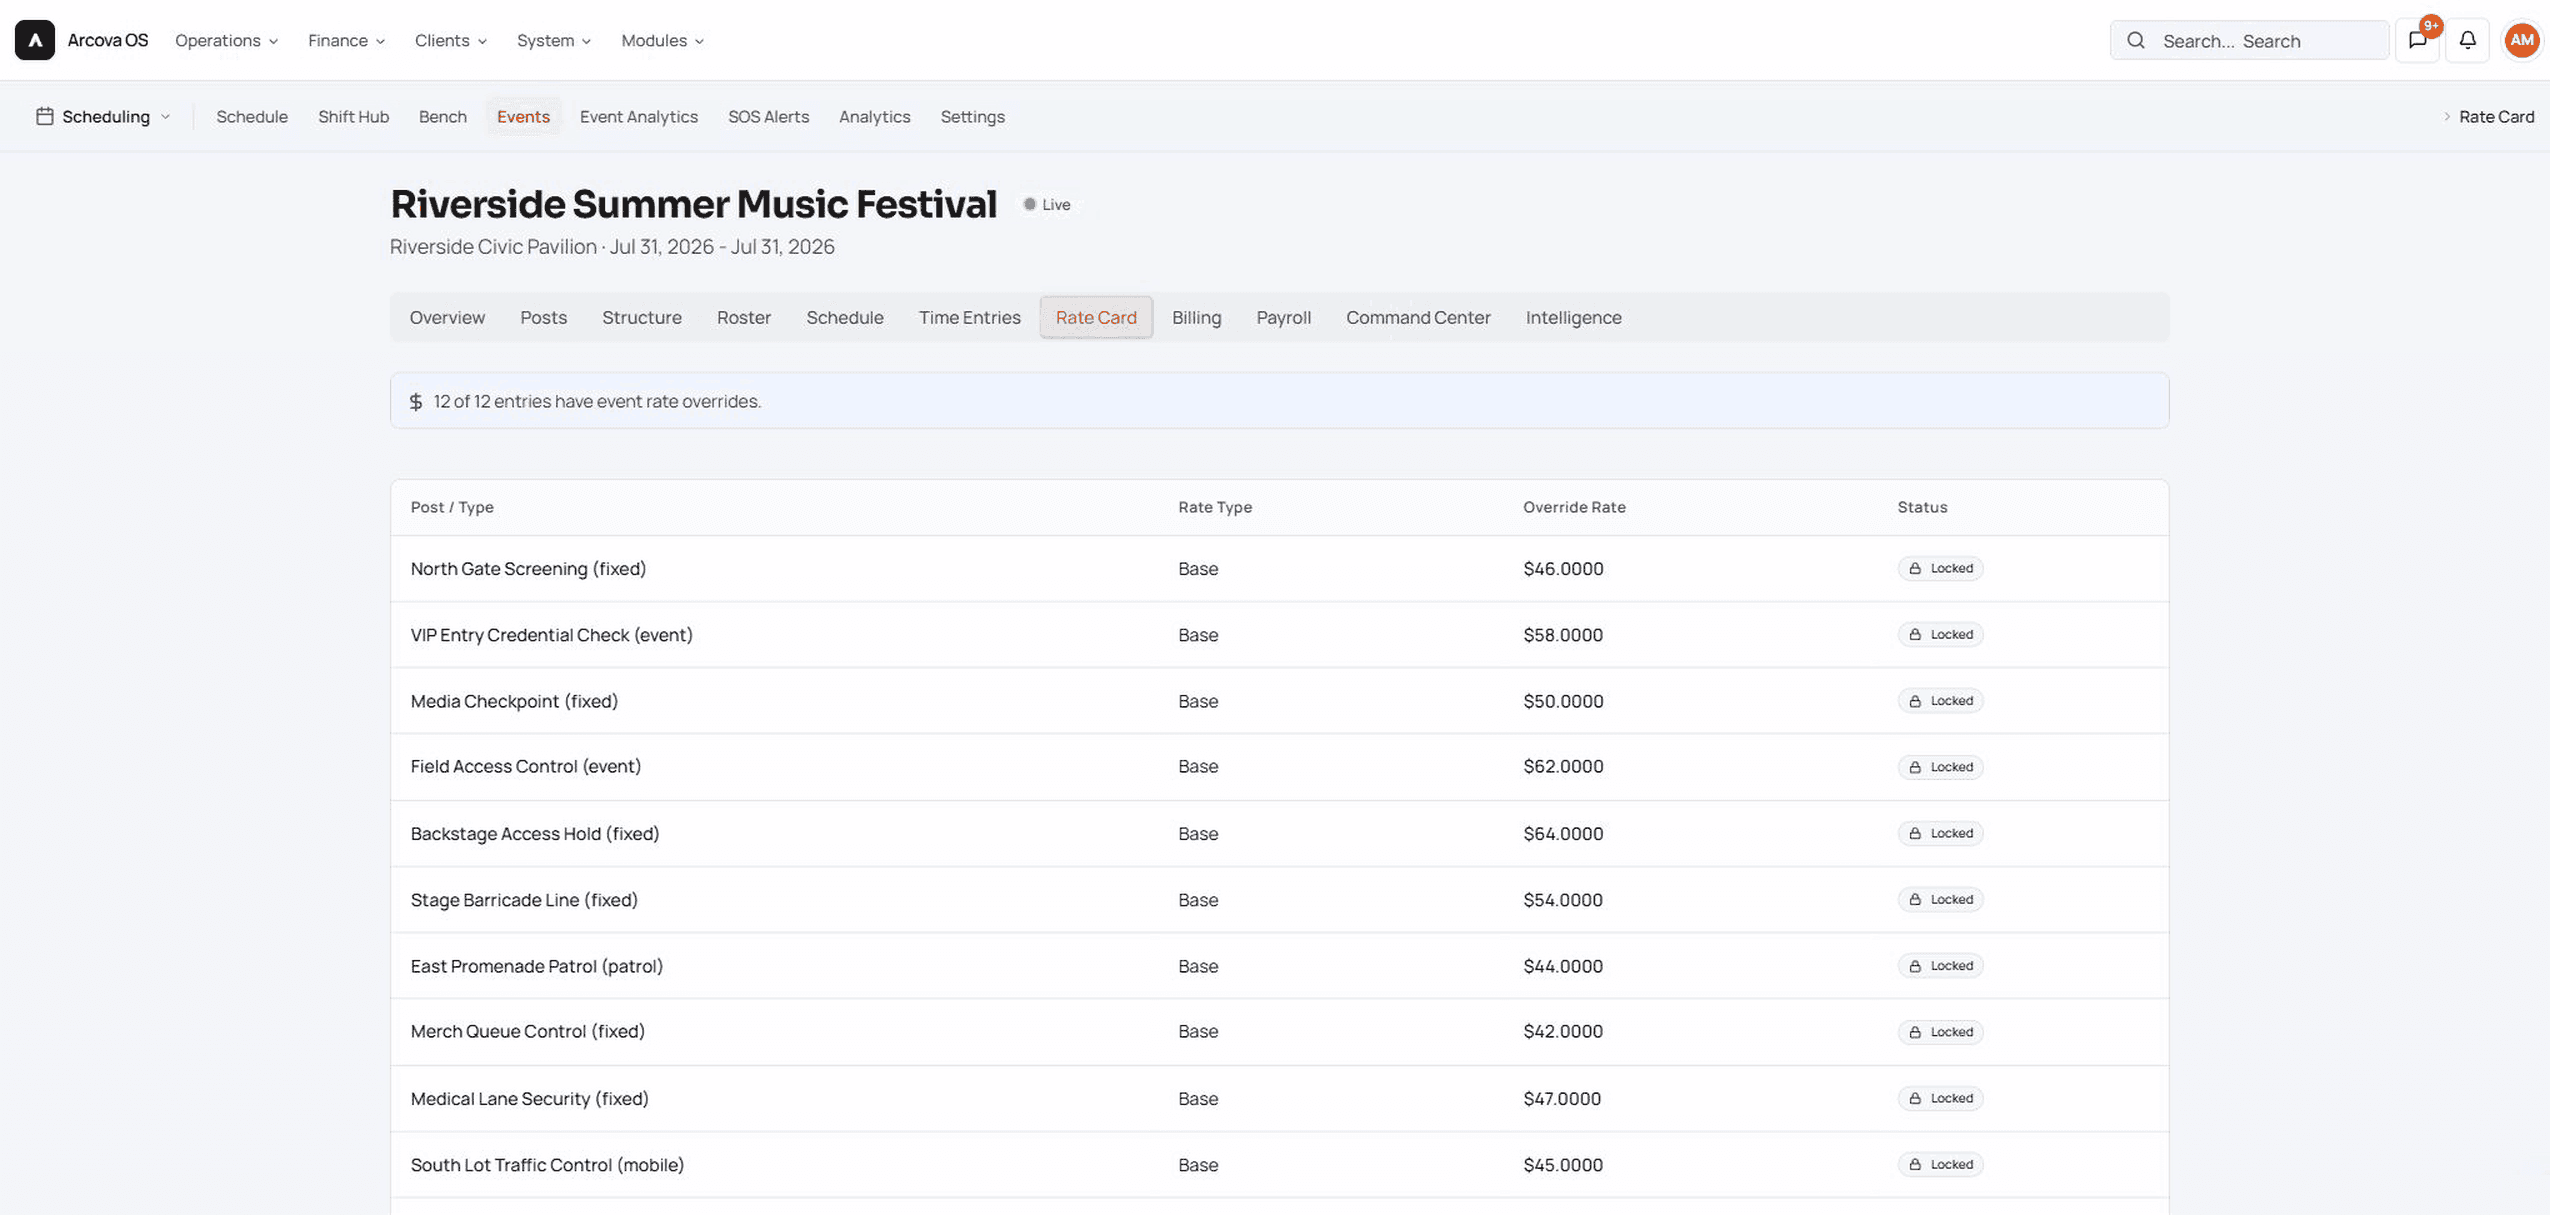The image size is (2550, 1215).
Task: Click Locked badge for Stage Barricade Line
Action: (x=1939, y=899)
